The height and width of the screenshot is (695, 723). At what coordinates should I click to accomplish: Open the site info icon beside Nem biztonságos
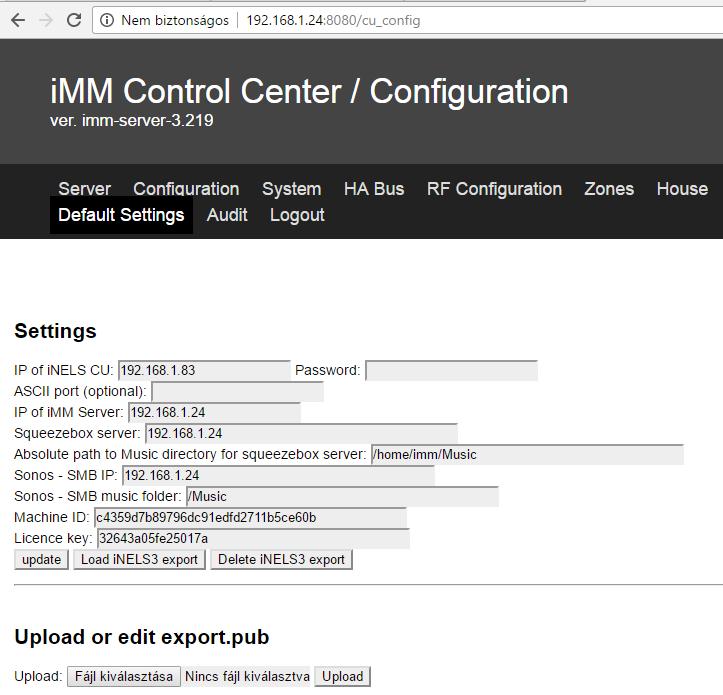point(107,20)
